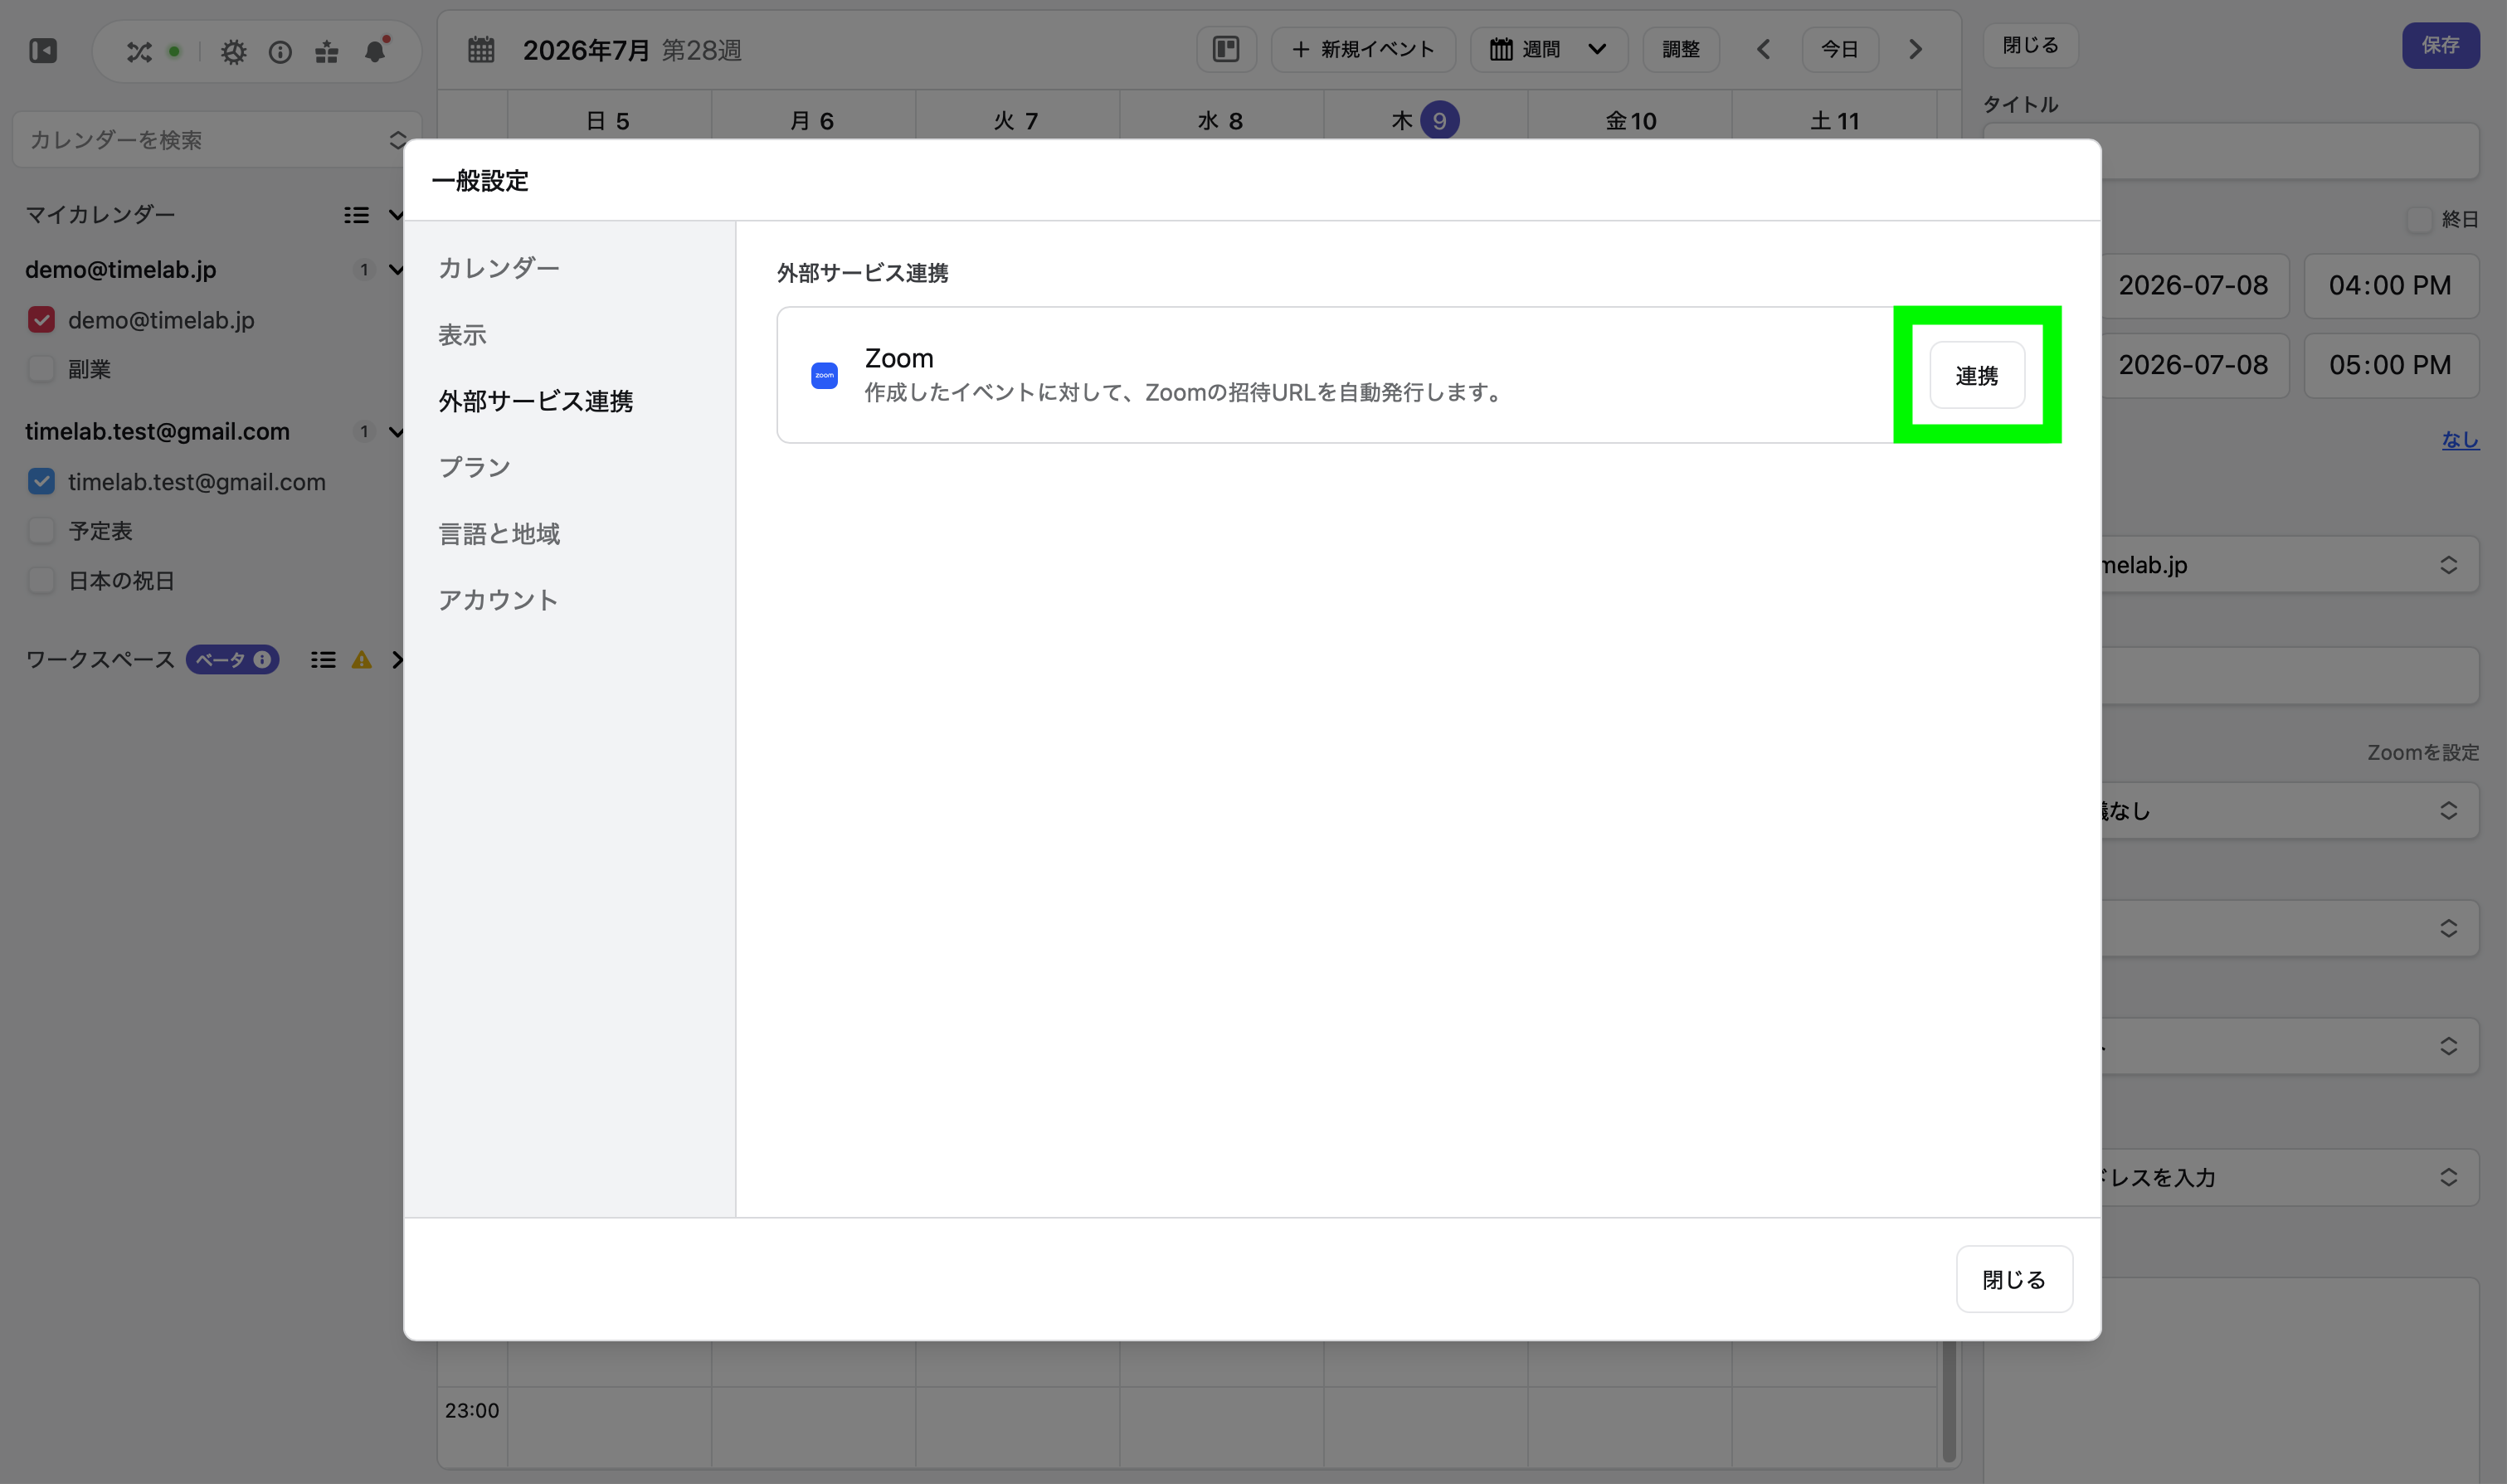Open the gift icon in toolbar

[x=327, y=51]
